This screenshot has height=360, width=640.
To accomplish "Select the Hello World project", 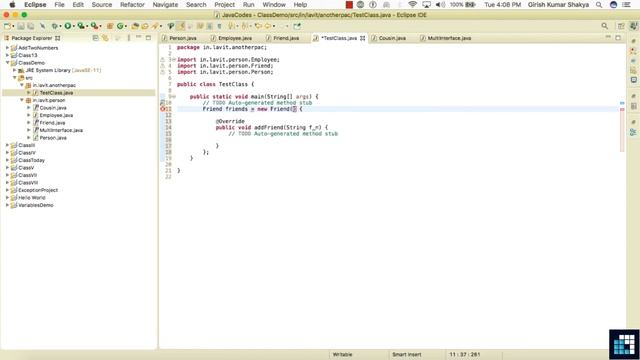I will [x=31, y=198].
